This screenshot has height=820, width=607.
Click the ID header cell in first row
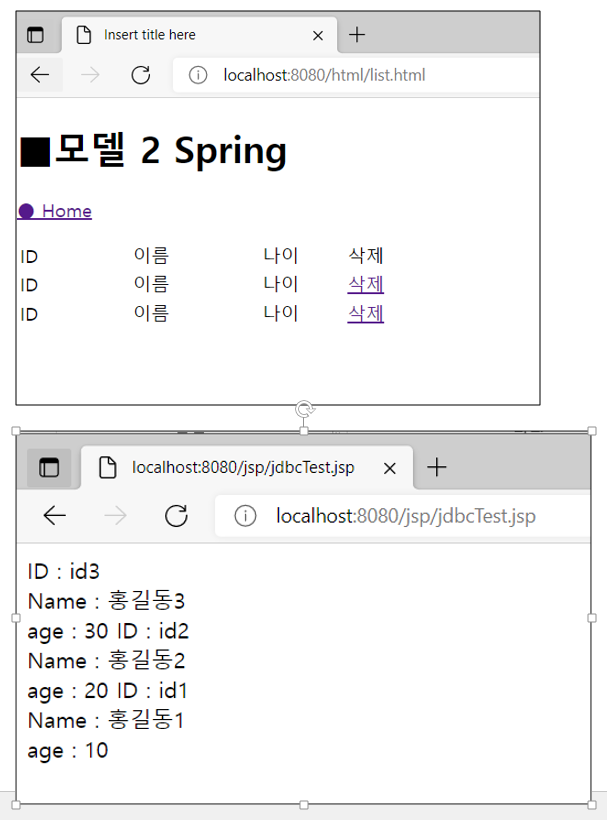(x=29, y=257)
